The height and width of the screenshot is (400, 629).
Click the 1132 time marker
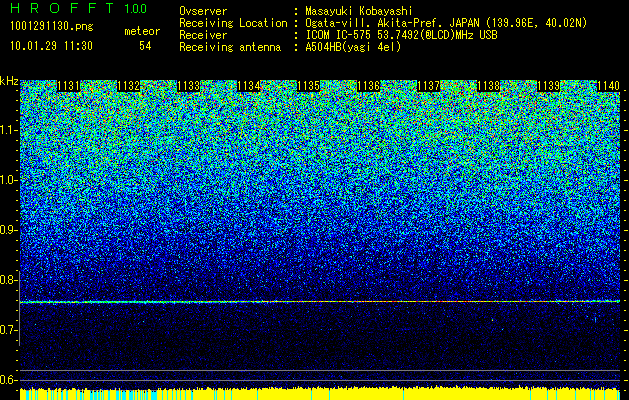pyautogui.click(x=128, y=86)
